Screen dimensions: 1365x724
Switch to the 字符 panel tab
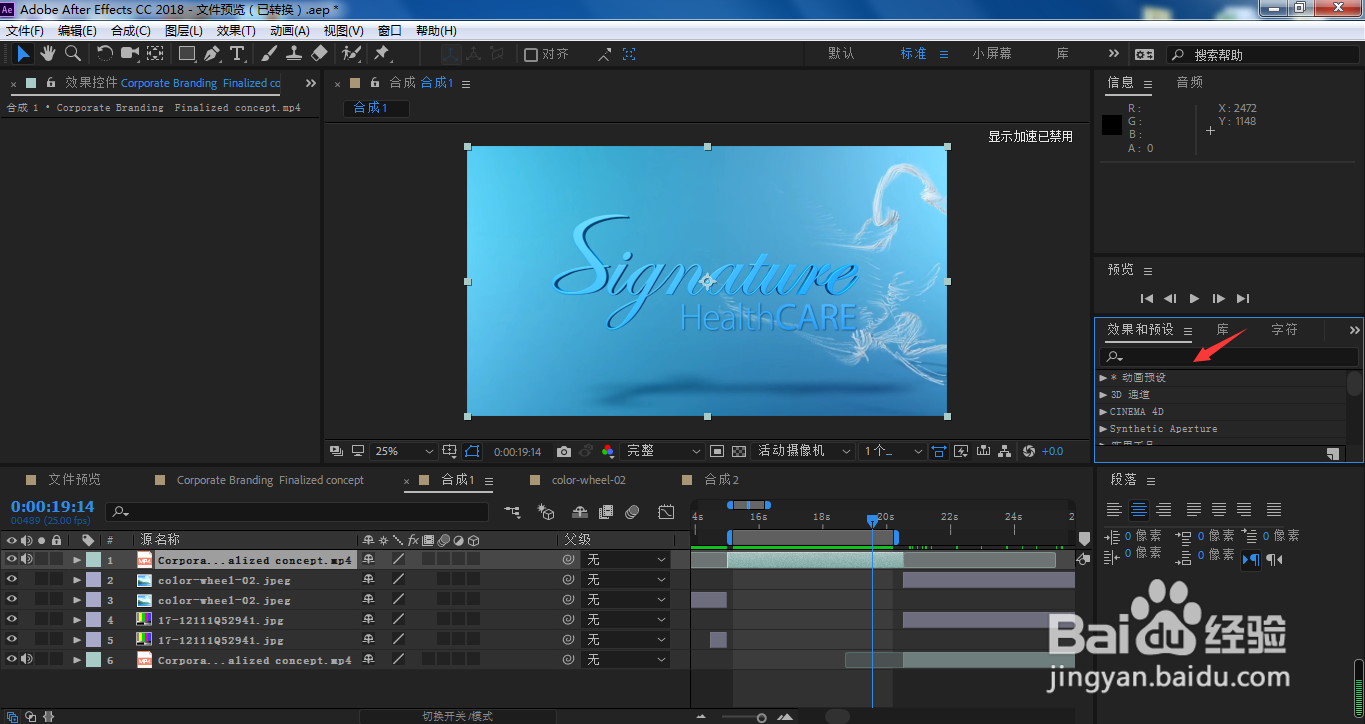coord(1284,329)
